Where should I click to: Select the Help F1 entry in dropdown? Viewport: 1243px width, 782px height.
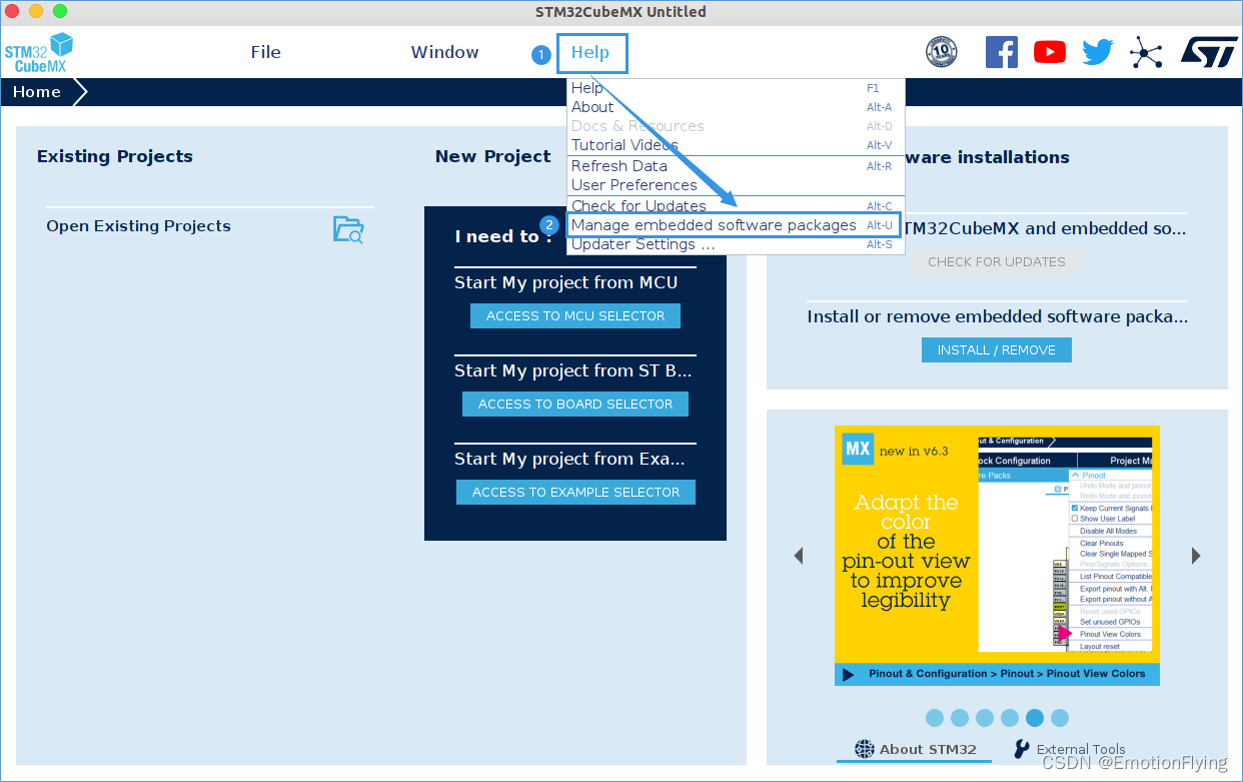point(735,88)
